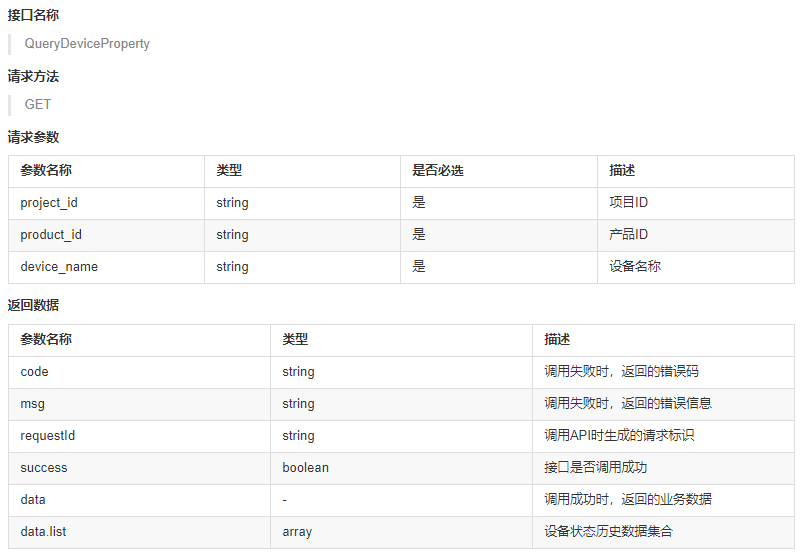Click the 返回数据 section heading
The width and height of the screenshot is (807, 555).
[x=33, y=305]
